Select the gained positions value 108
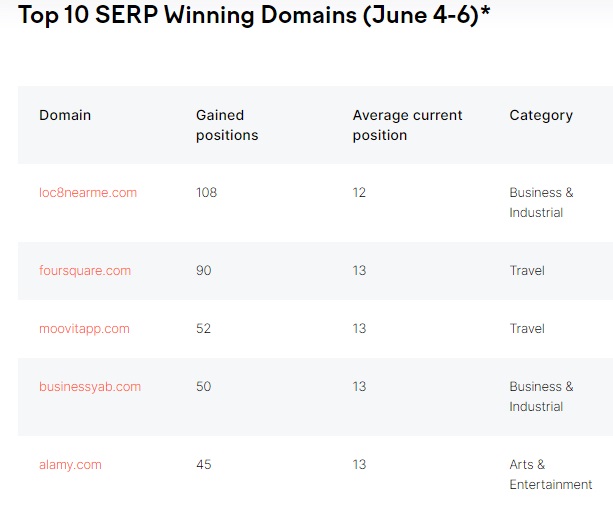 pyautogui.click(x=207, y=192)
